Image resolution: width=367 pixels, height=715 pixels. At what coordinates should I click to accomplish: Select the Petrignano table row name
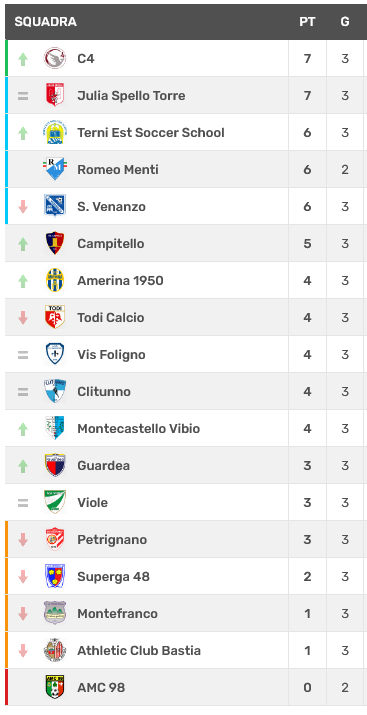pos(112,539)
